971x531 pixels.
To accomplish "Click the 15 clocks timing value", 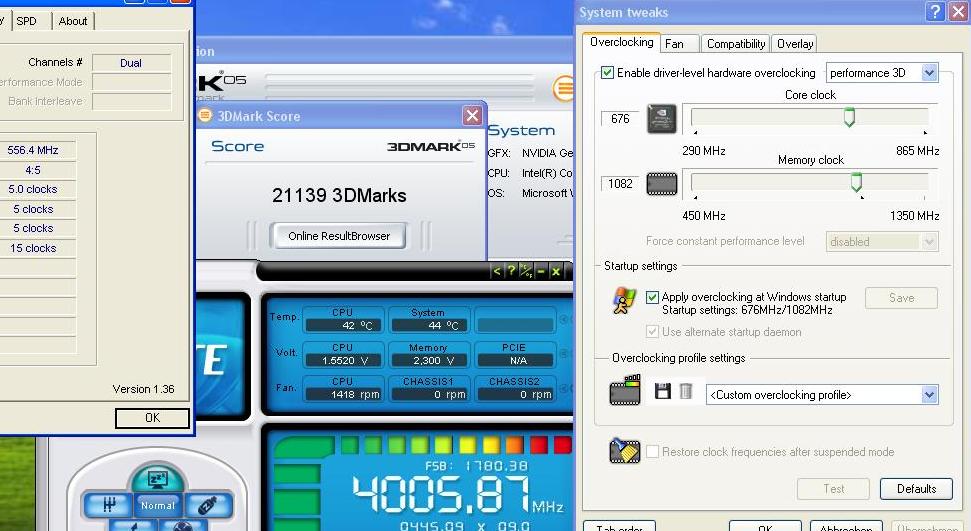I will click(33, 248).
